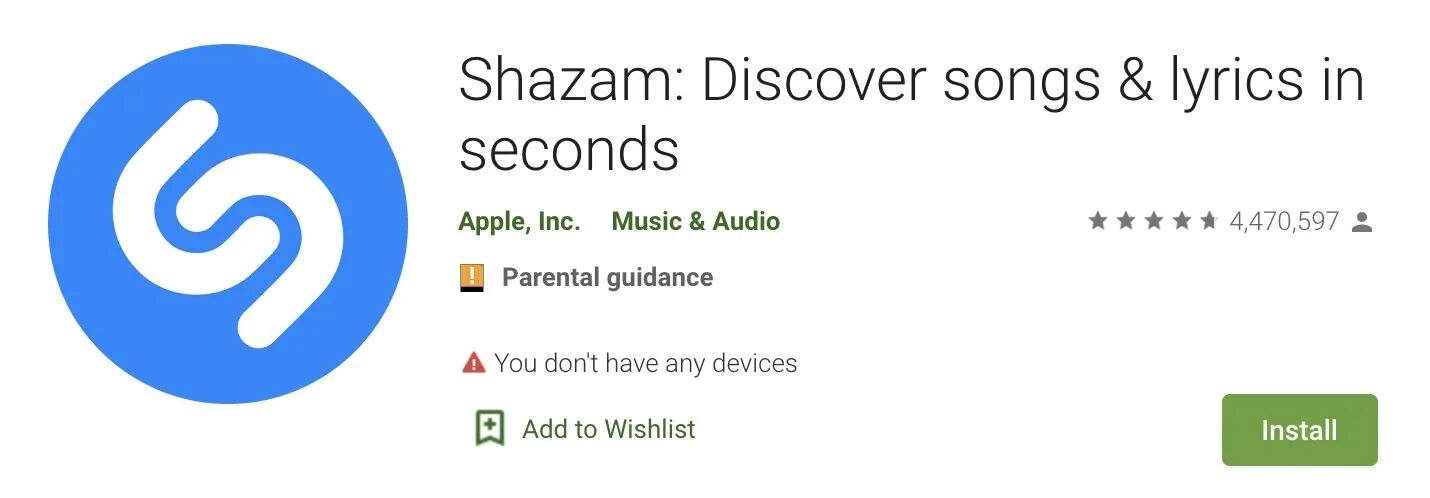Click the first rating star
Image resolution: width=1430 pixels, height=498 pixels.
(1098, 221)
